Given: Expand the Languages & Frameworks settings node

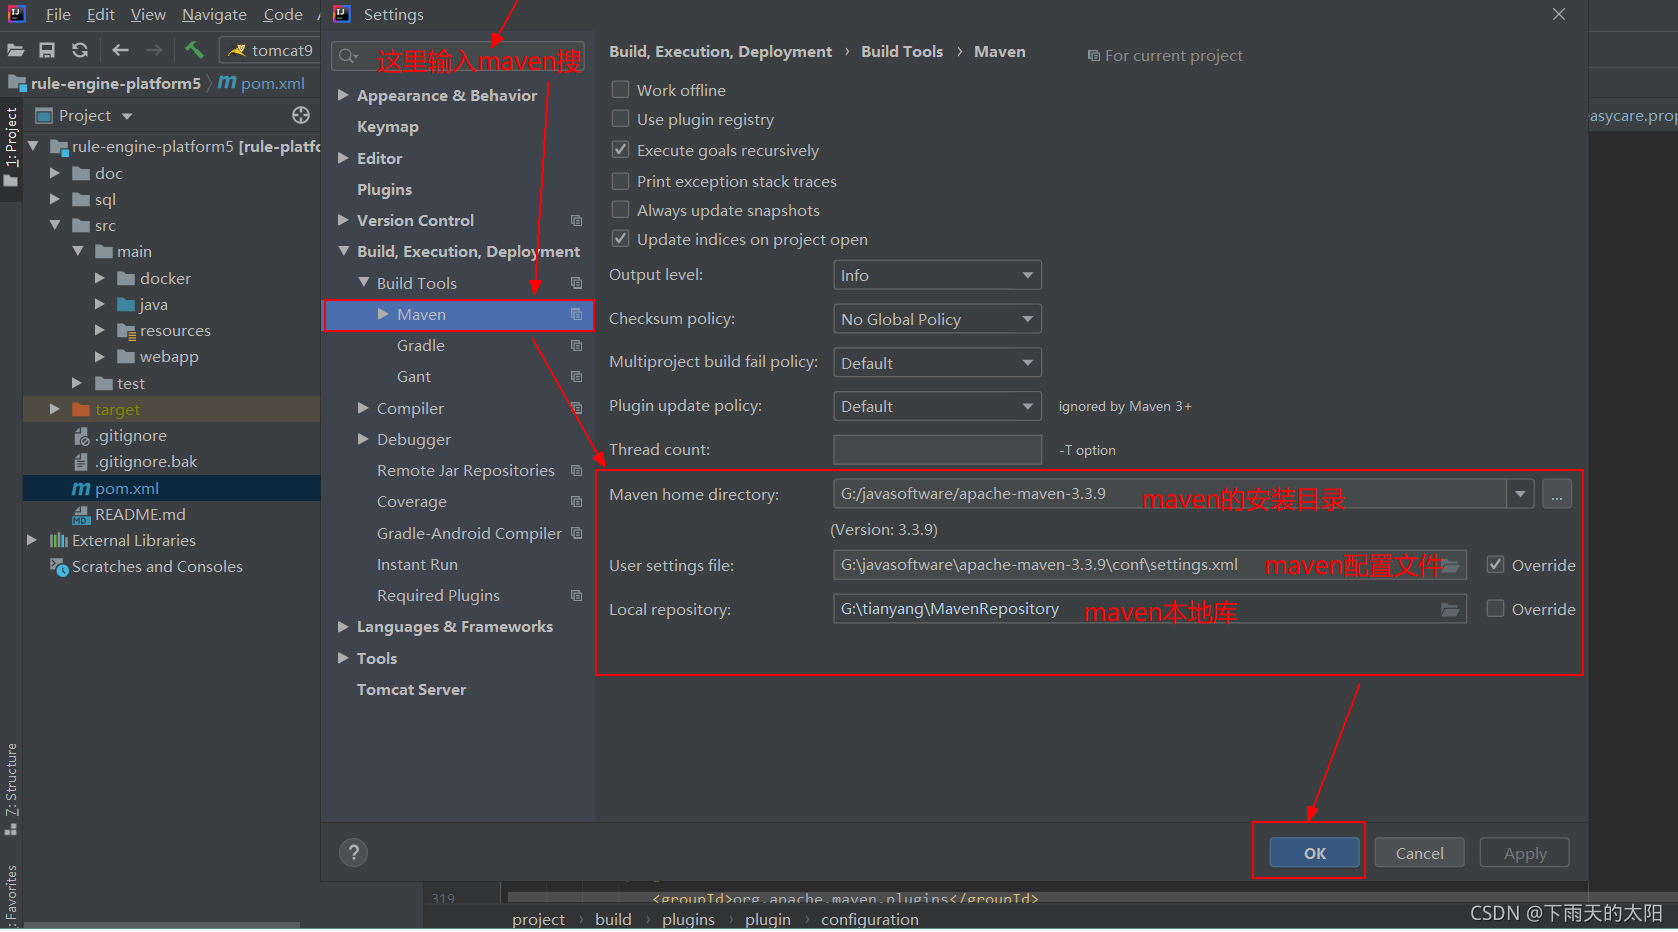Looking at the screenshot, I should pos(343,627).
